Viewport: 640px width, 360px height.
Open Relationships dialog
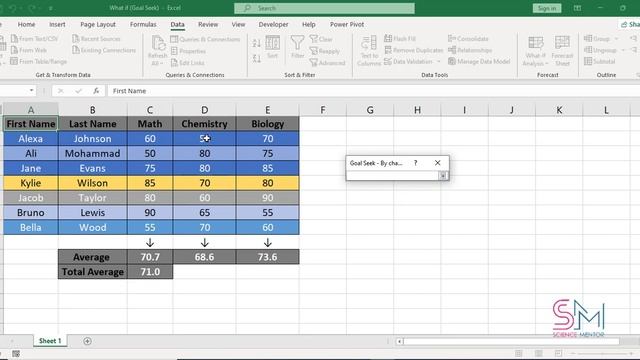tap(470, 50)
